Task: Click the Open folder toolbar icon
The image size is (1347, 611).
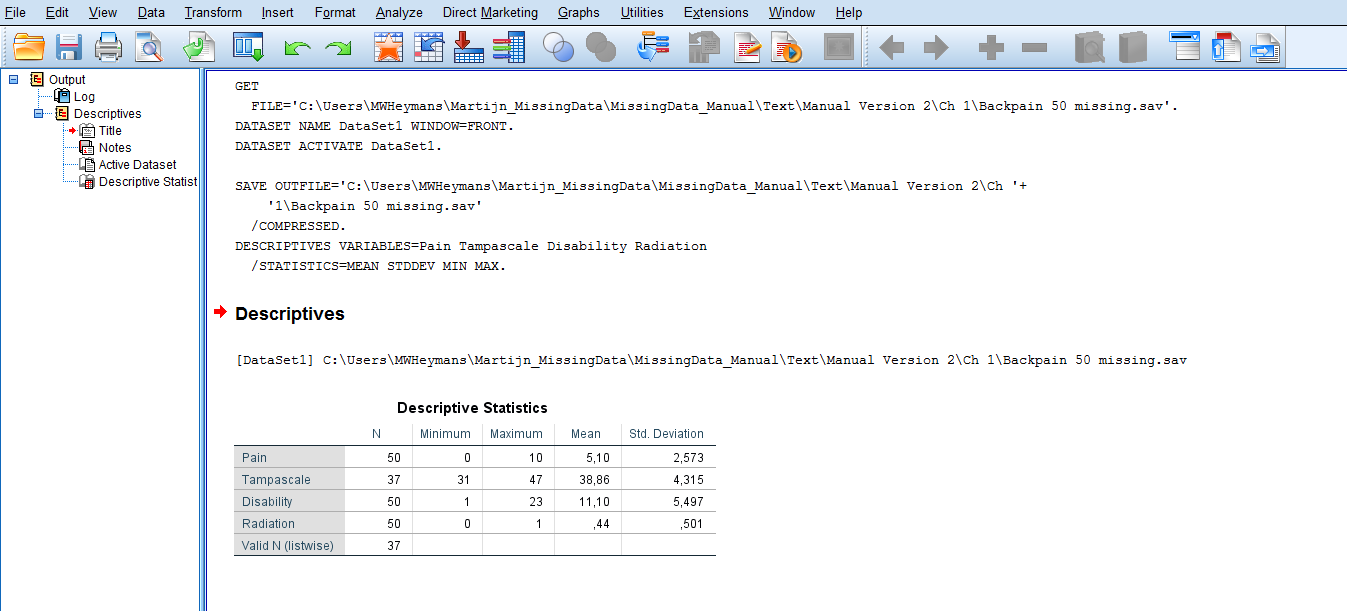Action: click(30, 47)
